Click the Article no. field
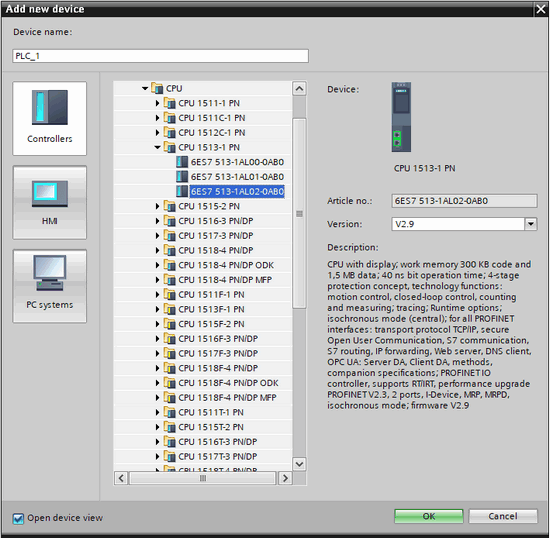 click(464, 201)
